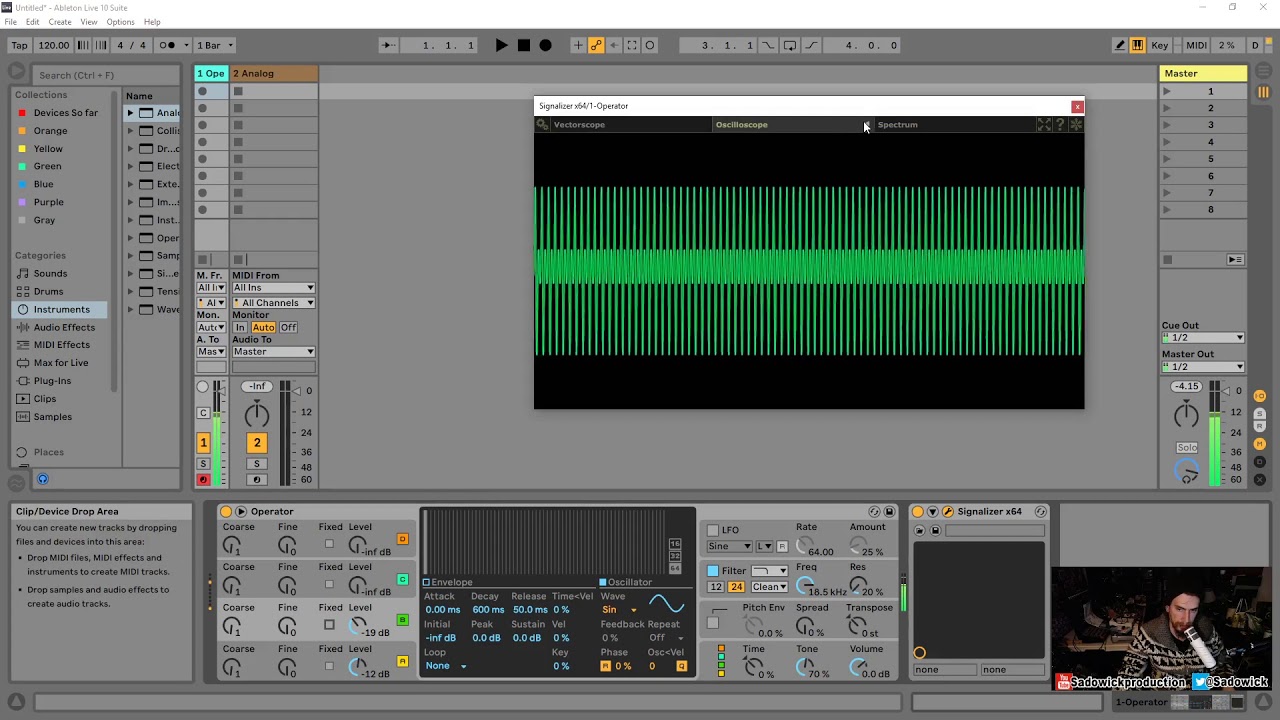1280x720 pixels.
Task: Enable the Operator LFO checkbox
Action: click(713, 530)
